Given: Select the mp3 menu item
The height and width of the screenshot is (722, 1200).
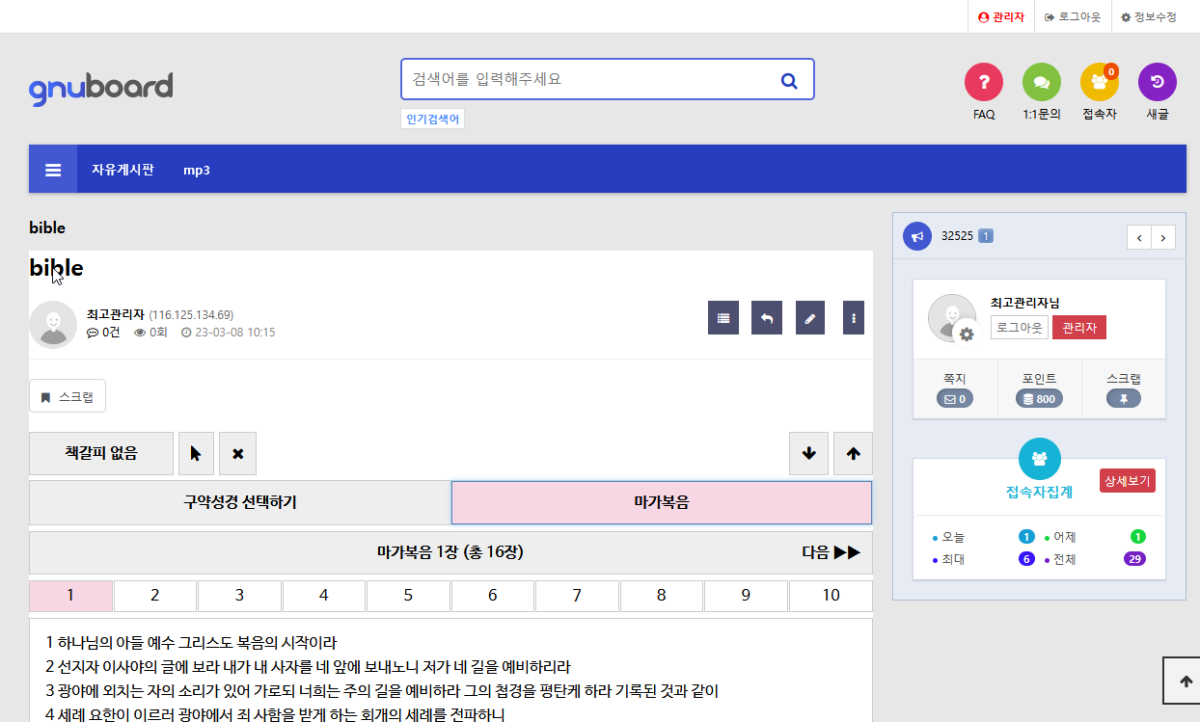Looking at the screenshot, I should click(x=196, y=170).
